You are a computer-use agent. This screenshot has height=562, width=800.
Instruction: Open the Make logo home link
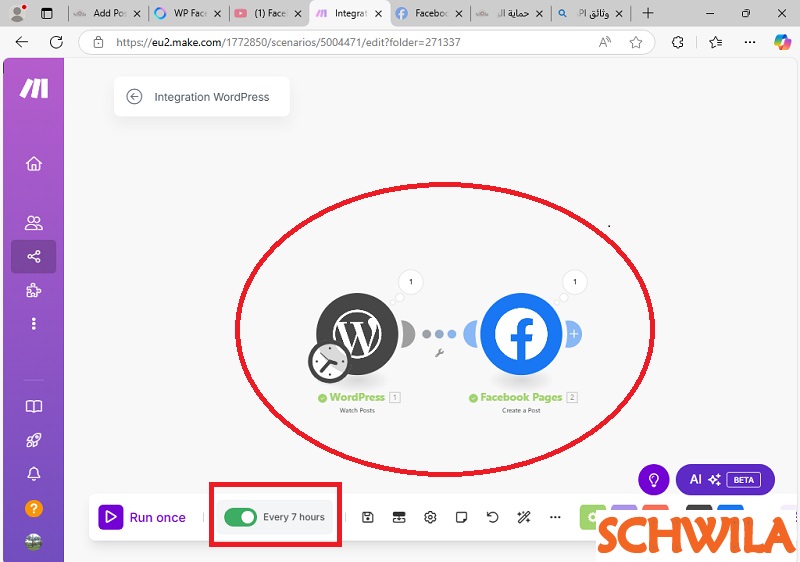tap(34, 88)
